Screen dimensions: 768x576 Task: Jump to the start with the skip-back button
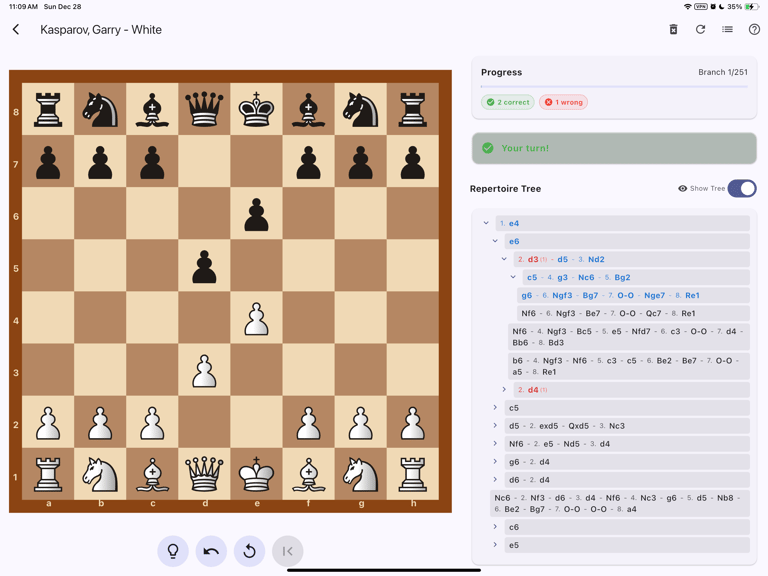point(288,551)
